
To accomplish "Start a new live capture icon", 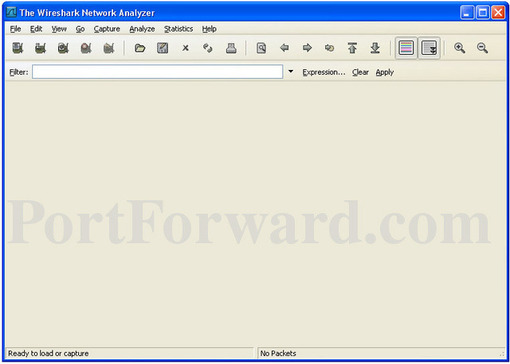I will point(63,48).
